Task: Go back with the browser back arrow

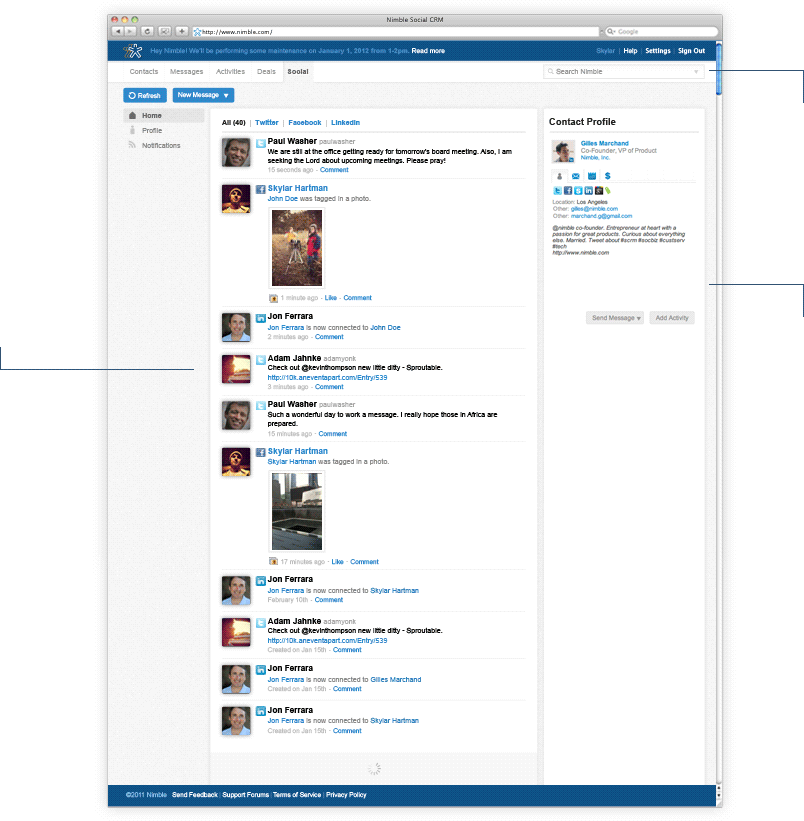Action: [x=118, y=31]
